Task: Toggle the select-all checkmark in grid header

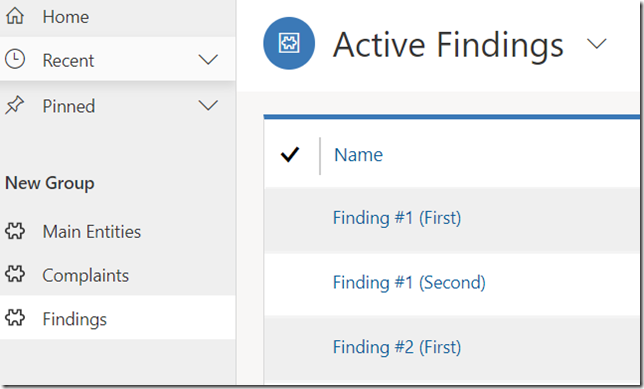Action: (290, 154)
